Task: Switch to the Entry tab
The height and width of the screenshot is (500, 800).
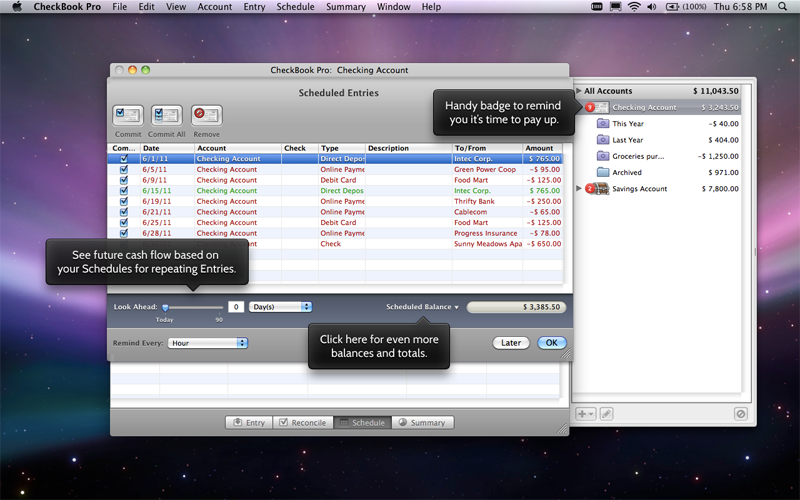Action: 249,422
